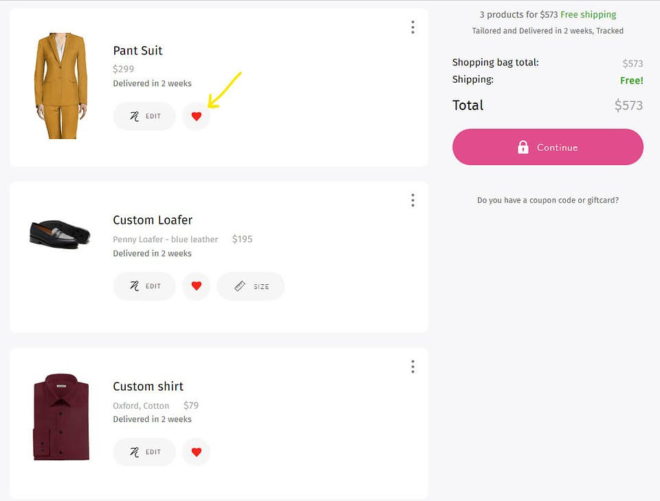
Task: Click Edit button for Custom Loafer
Action: (144, 286)
